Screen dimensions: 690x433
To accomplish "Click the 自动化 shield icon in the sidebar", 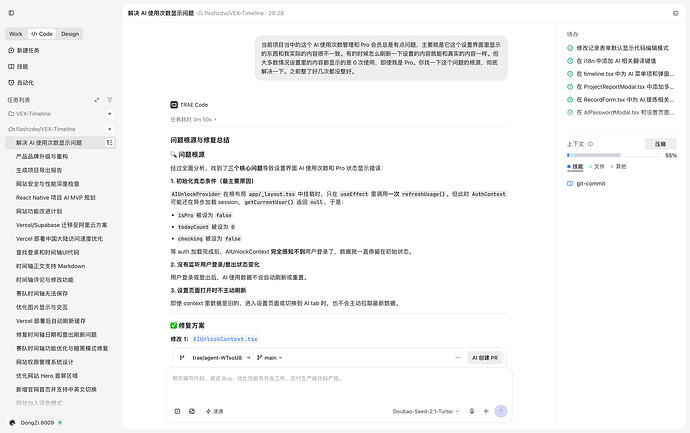I will pos(11,82).
